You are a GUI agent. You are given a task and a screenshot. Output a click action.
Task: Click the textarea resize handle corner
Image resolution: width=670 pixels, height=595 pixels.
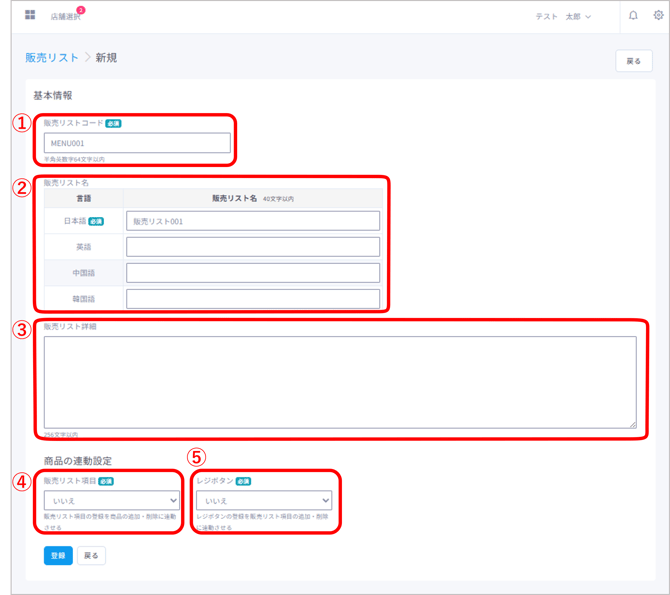pos(633,425)
